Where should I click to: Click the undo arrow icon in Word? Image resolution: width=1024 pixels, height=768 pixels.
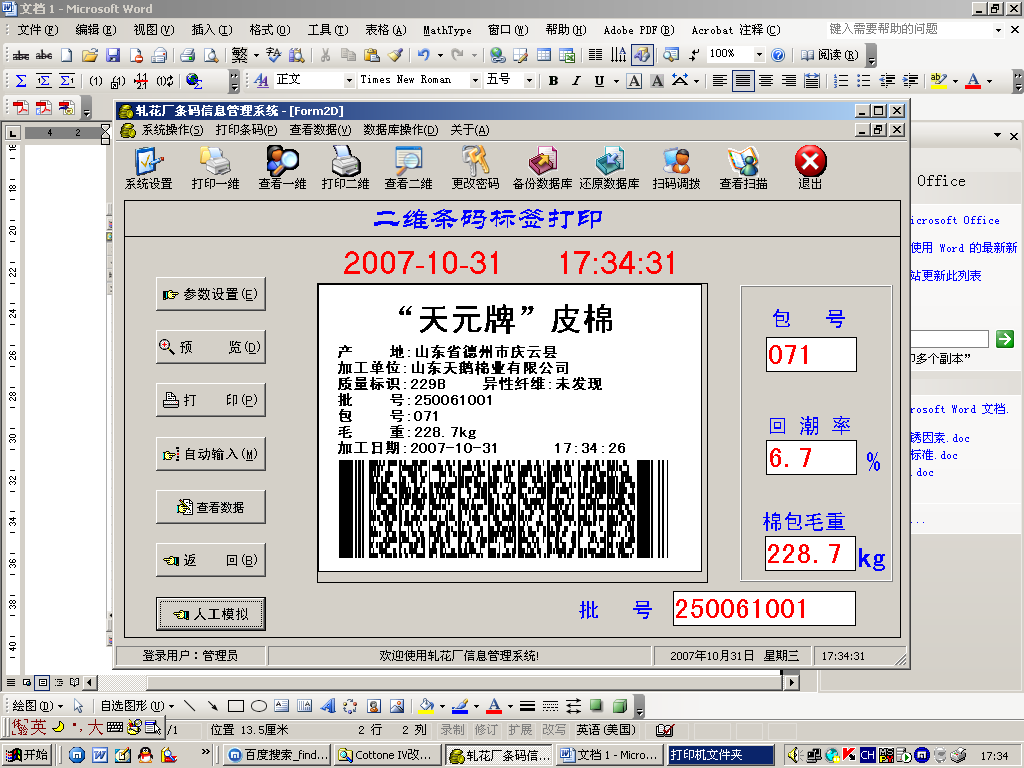tap(424, 55)
